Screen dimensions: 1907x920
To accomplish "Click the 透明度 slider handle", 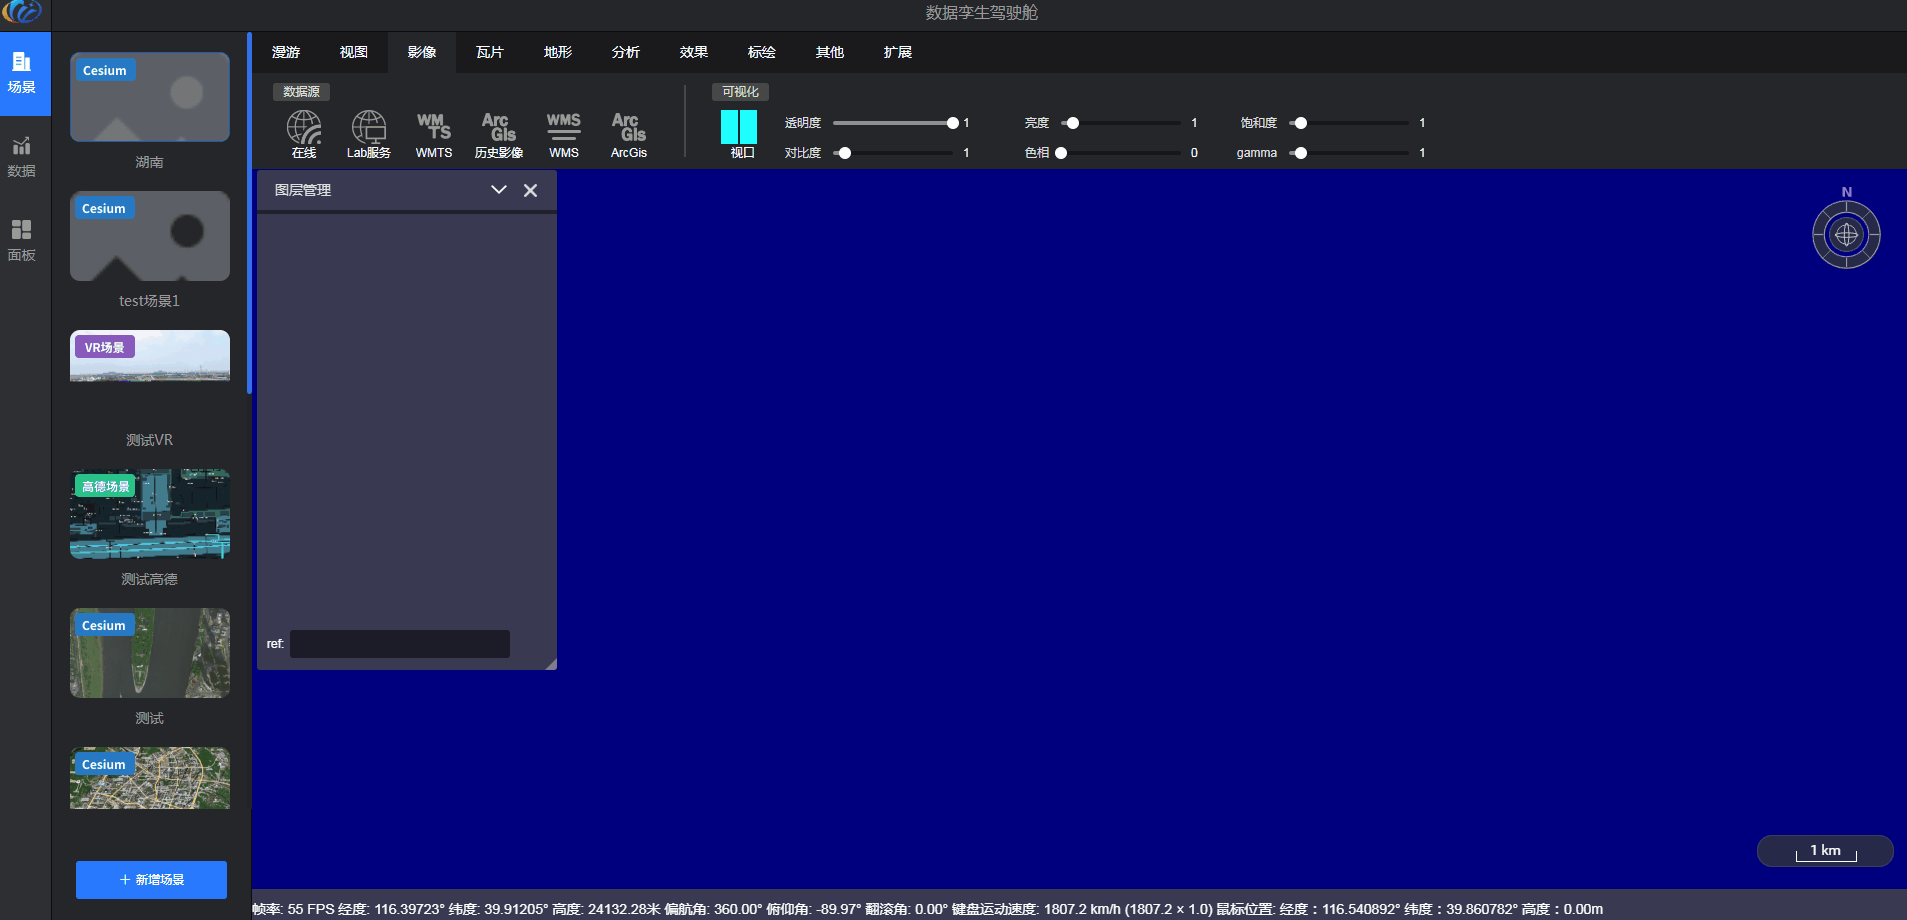I will tap(952, 123).
